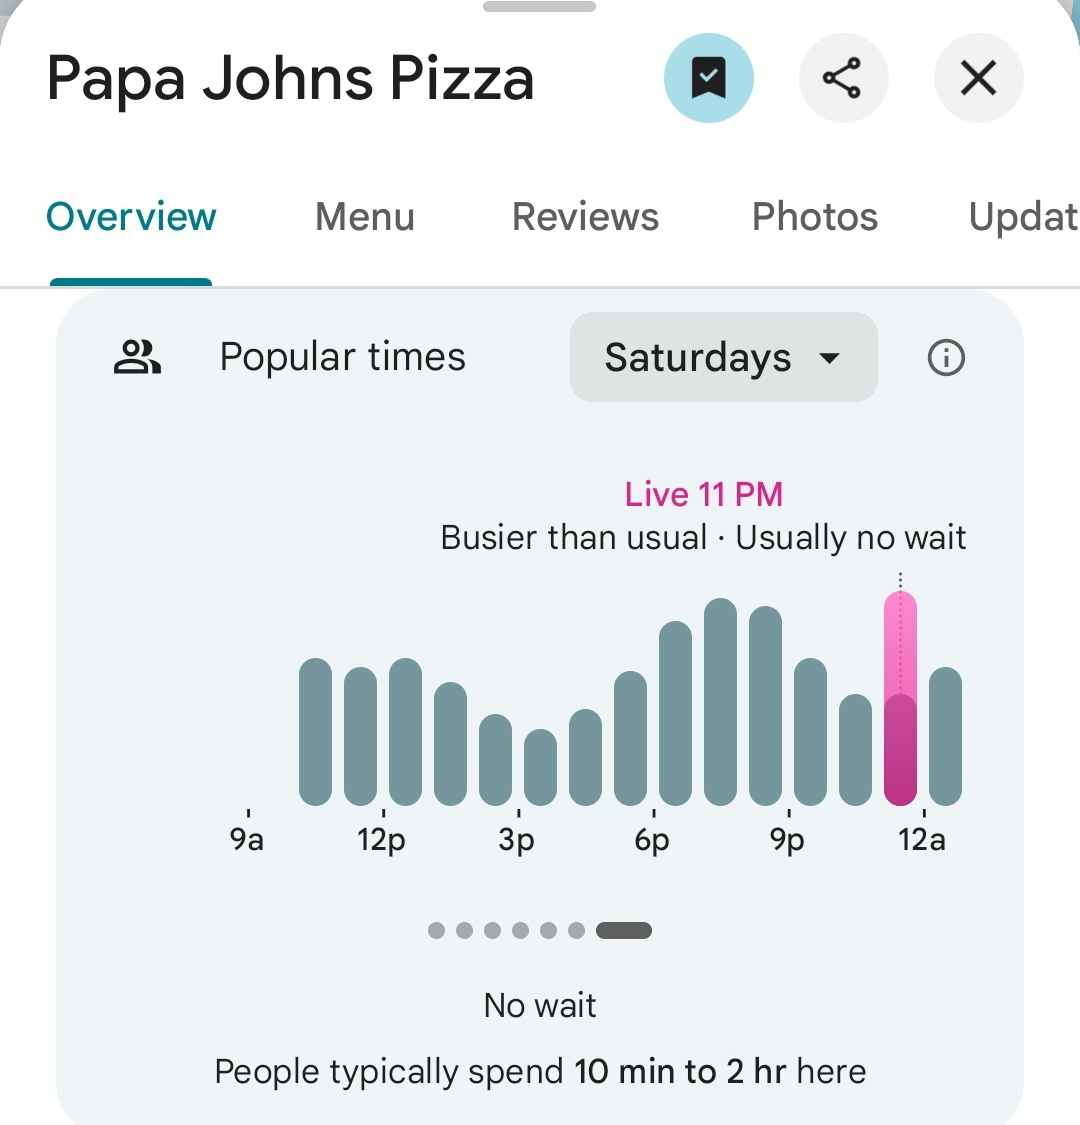
Task: Tap the first bar of the chart
Action: pos(315,732)
